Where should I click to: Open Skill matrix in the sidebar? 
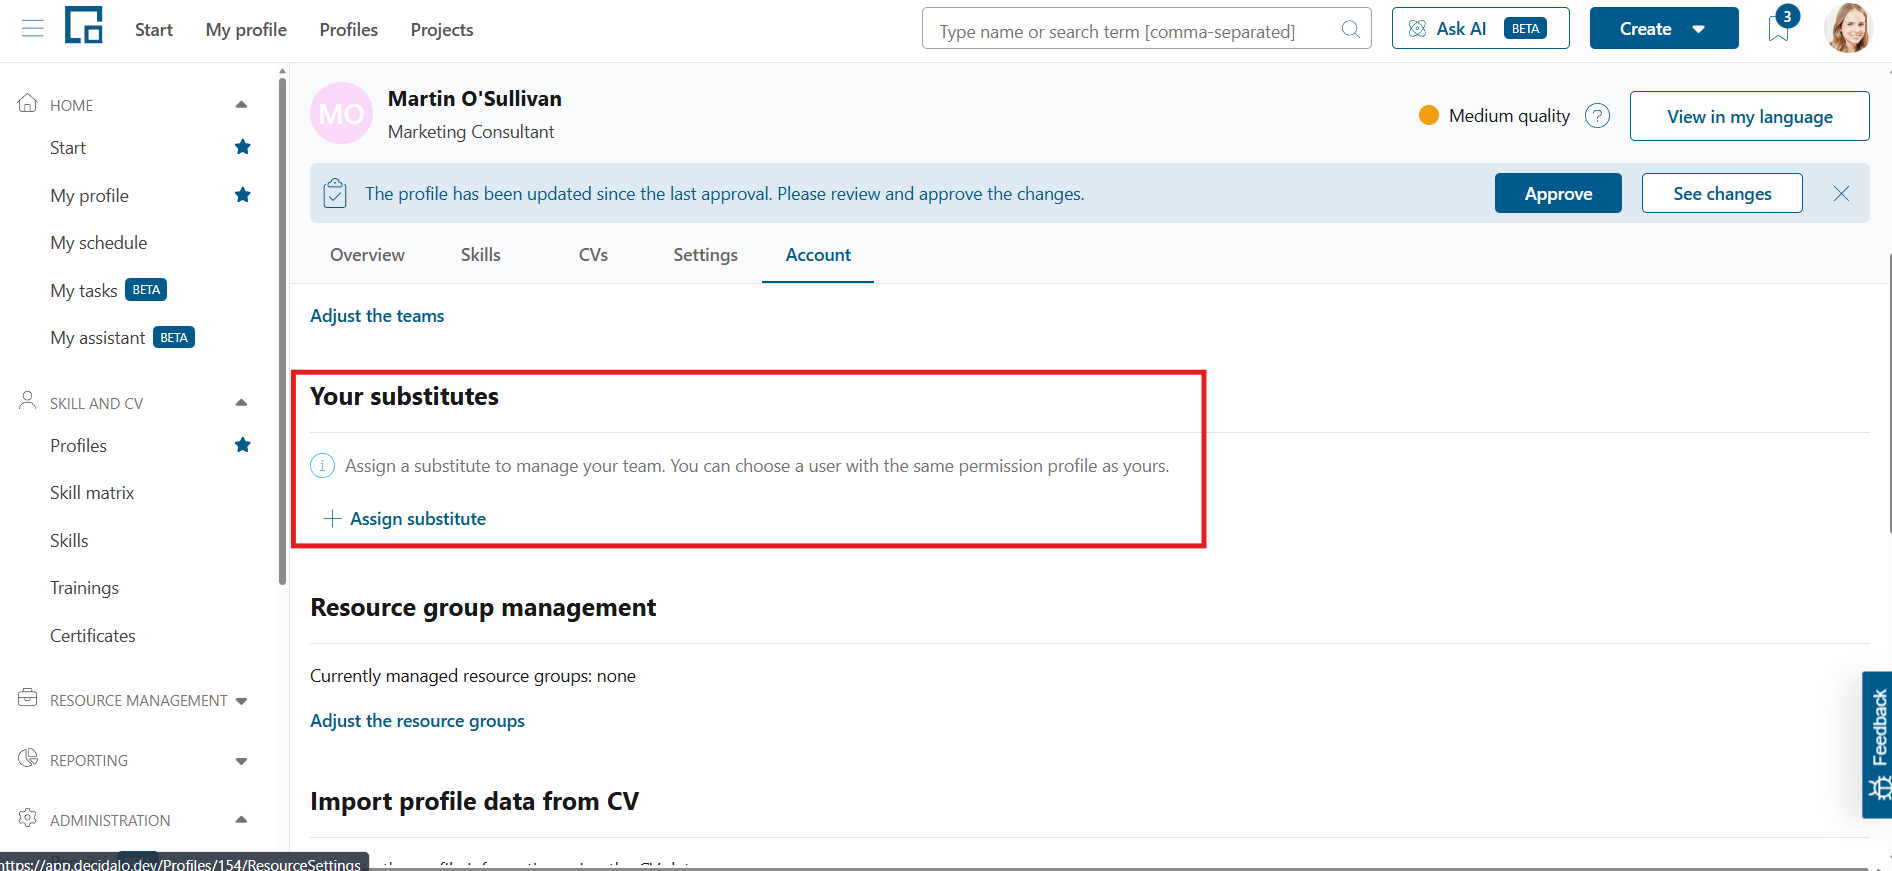[x=92, y=493]
